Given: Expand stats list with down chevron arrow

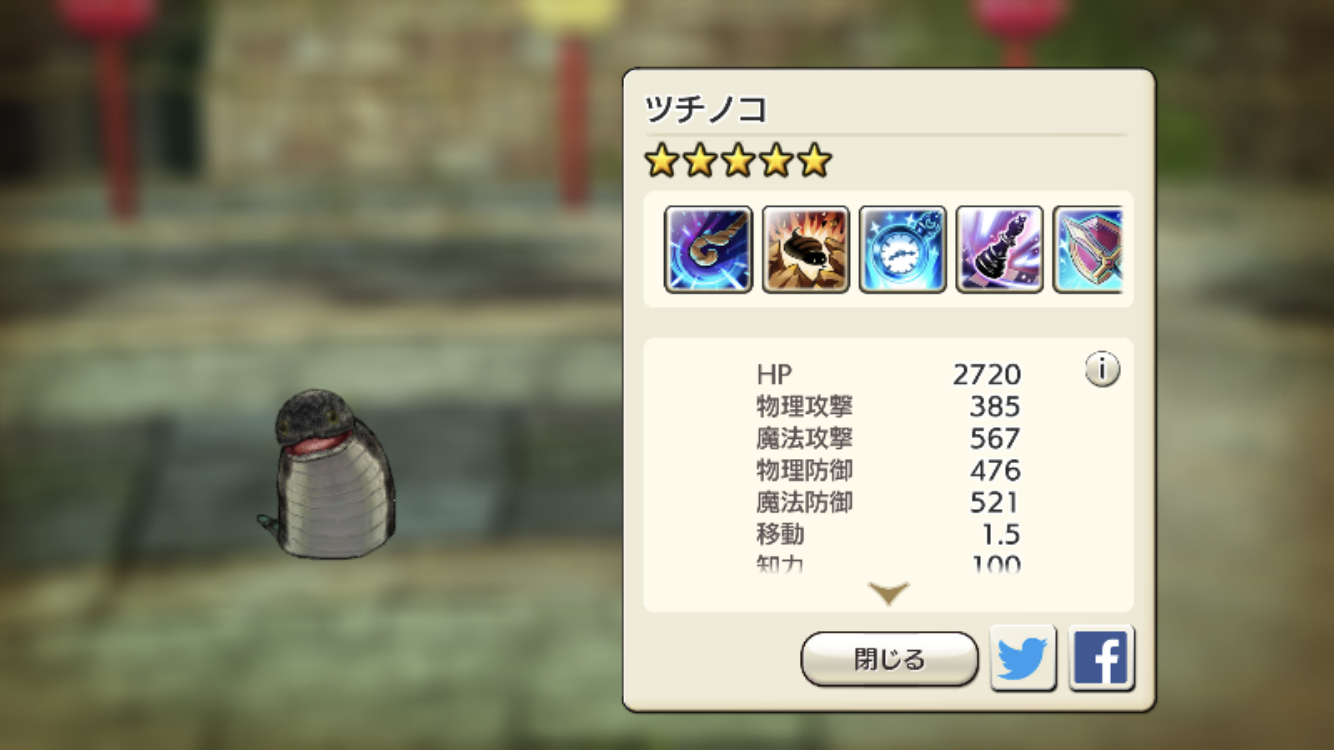Looking at the screenshot, I should [x=889, y=594].
